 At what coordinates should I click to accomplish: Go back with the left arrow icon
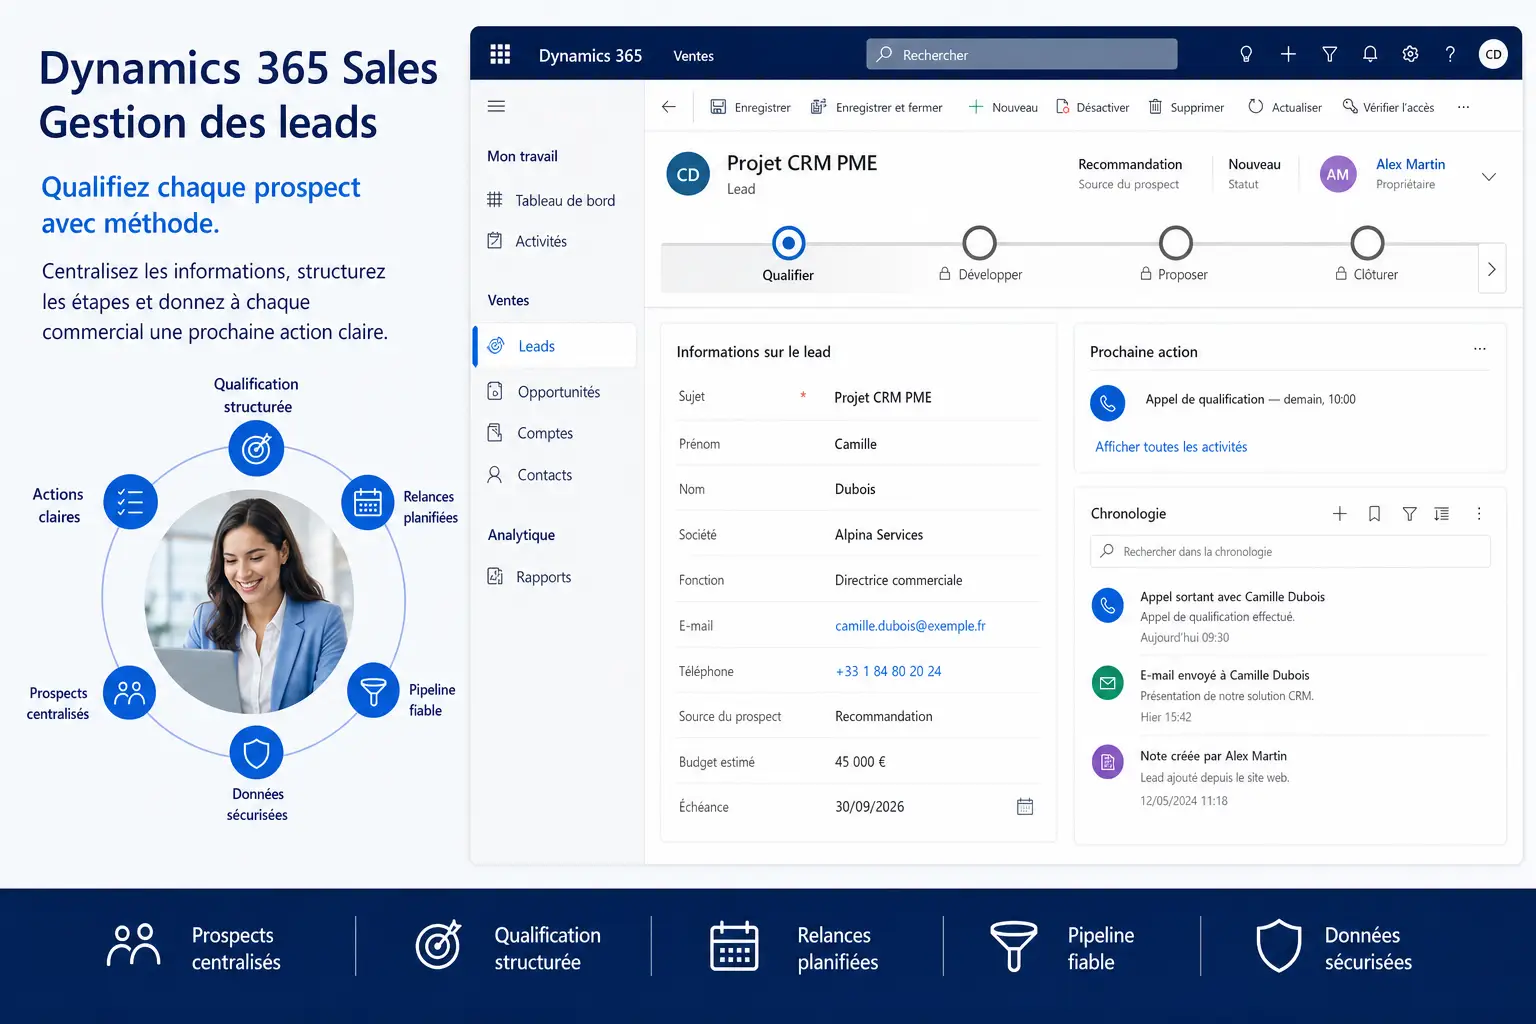(669, 107)
